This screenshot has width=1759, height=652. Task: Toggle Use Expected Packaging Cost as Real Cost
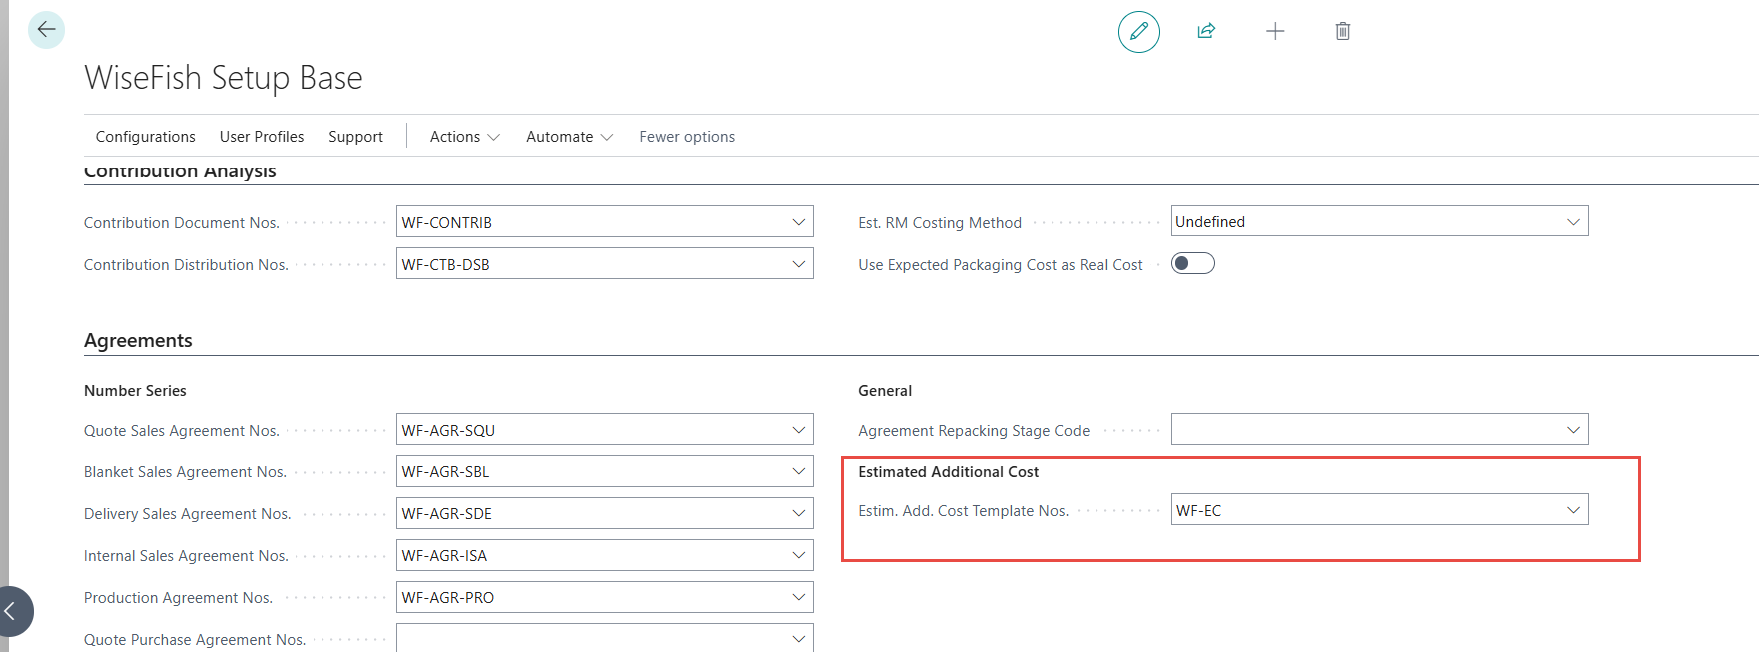[1192, 263]
